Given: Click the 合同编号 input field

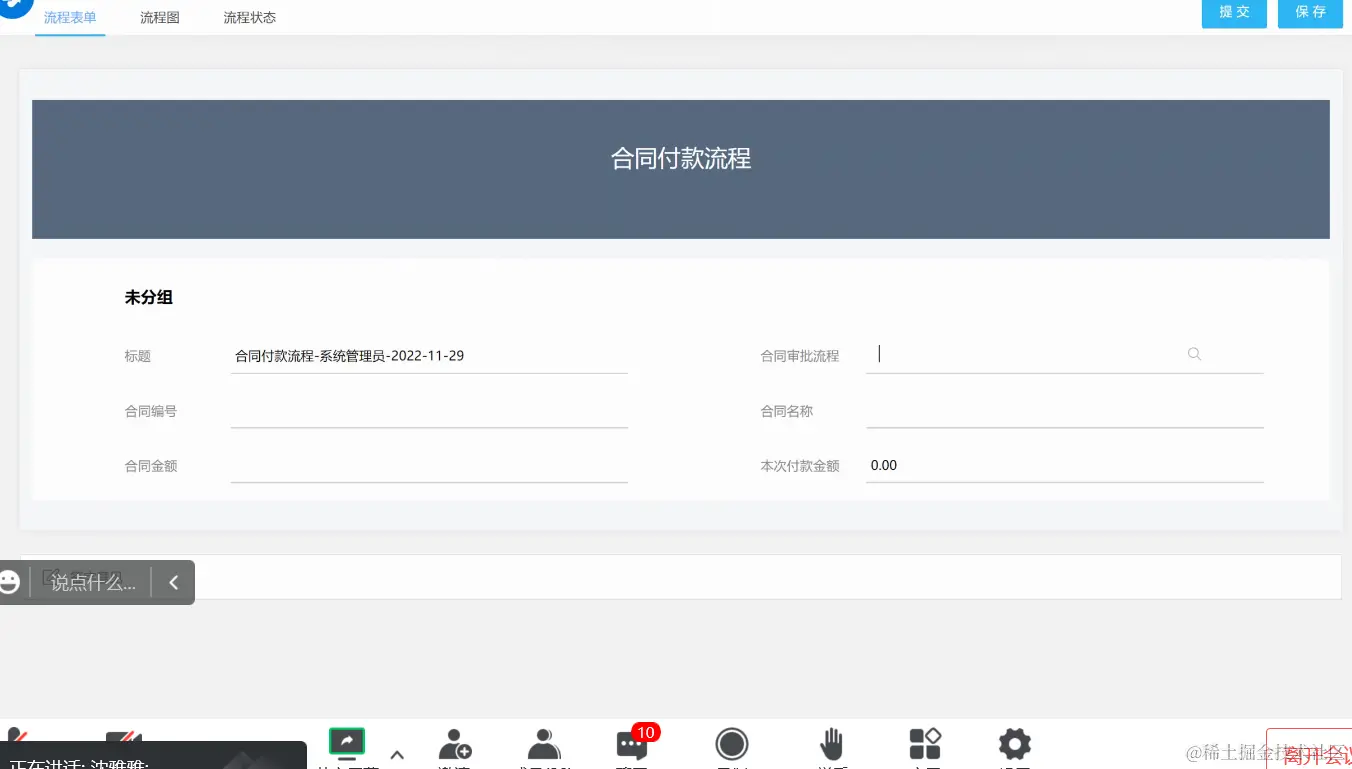Looking at the screenshot, I should click(429, 411).
